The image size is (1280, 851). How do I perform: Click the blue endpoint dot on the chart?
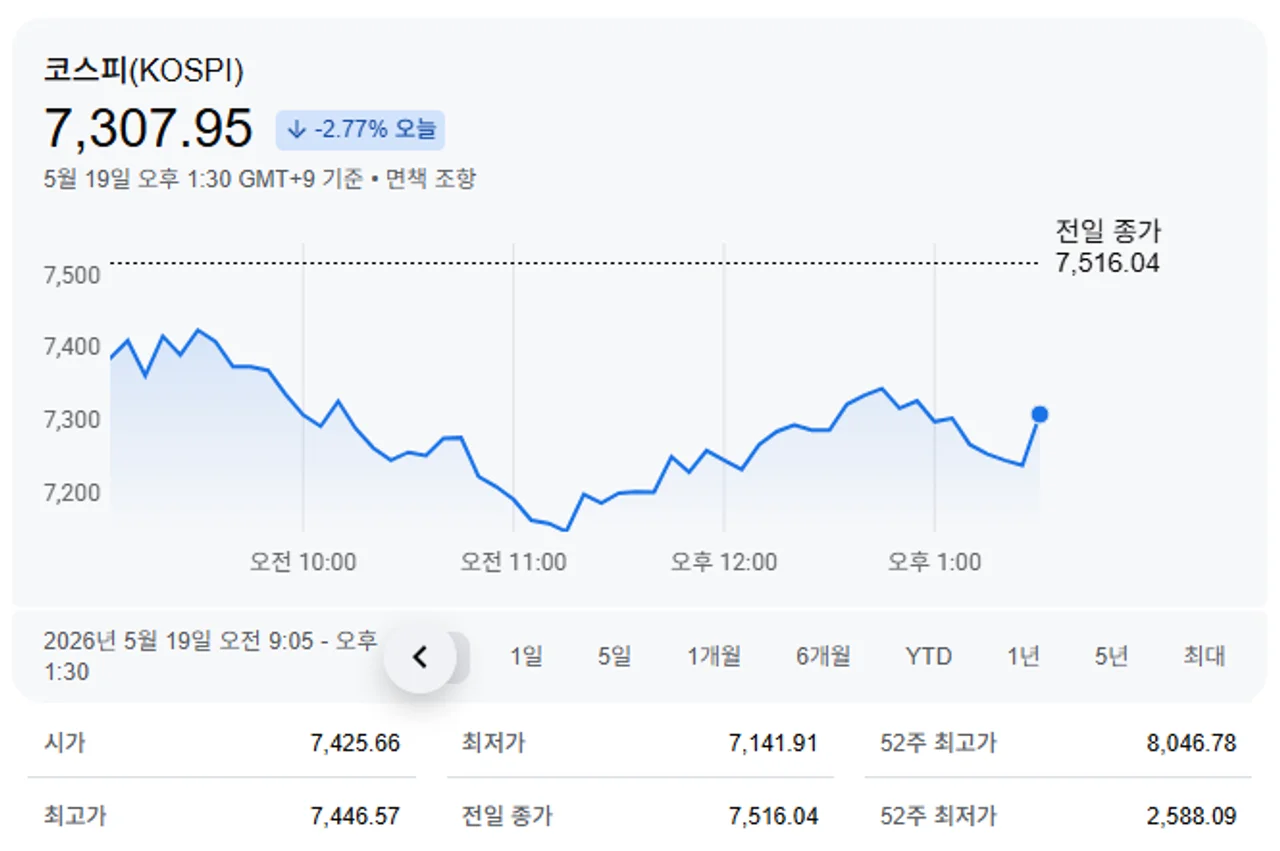(x=1040, y=414)
